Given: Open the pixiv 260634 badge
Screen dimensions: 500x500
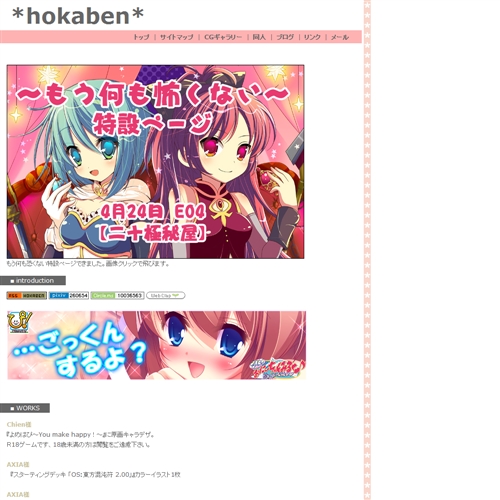Looking at the screenshot, I should pyautogui.click(x=69, y=295).
